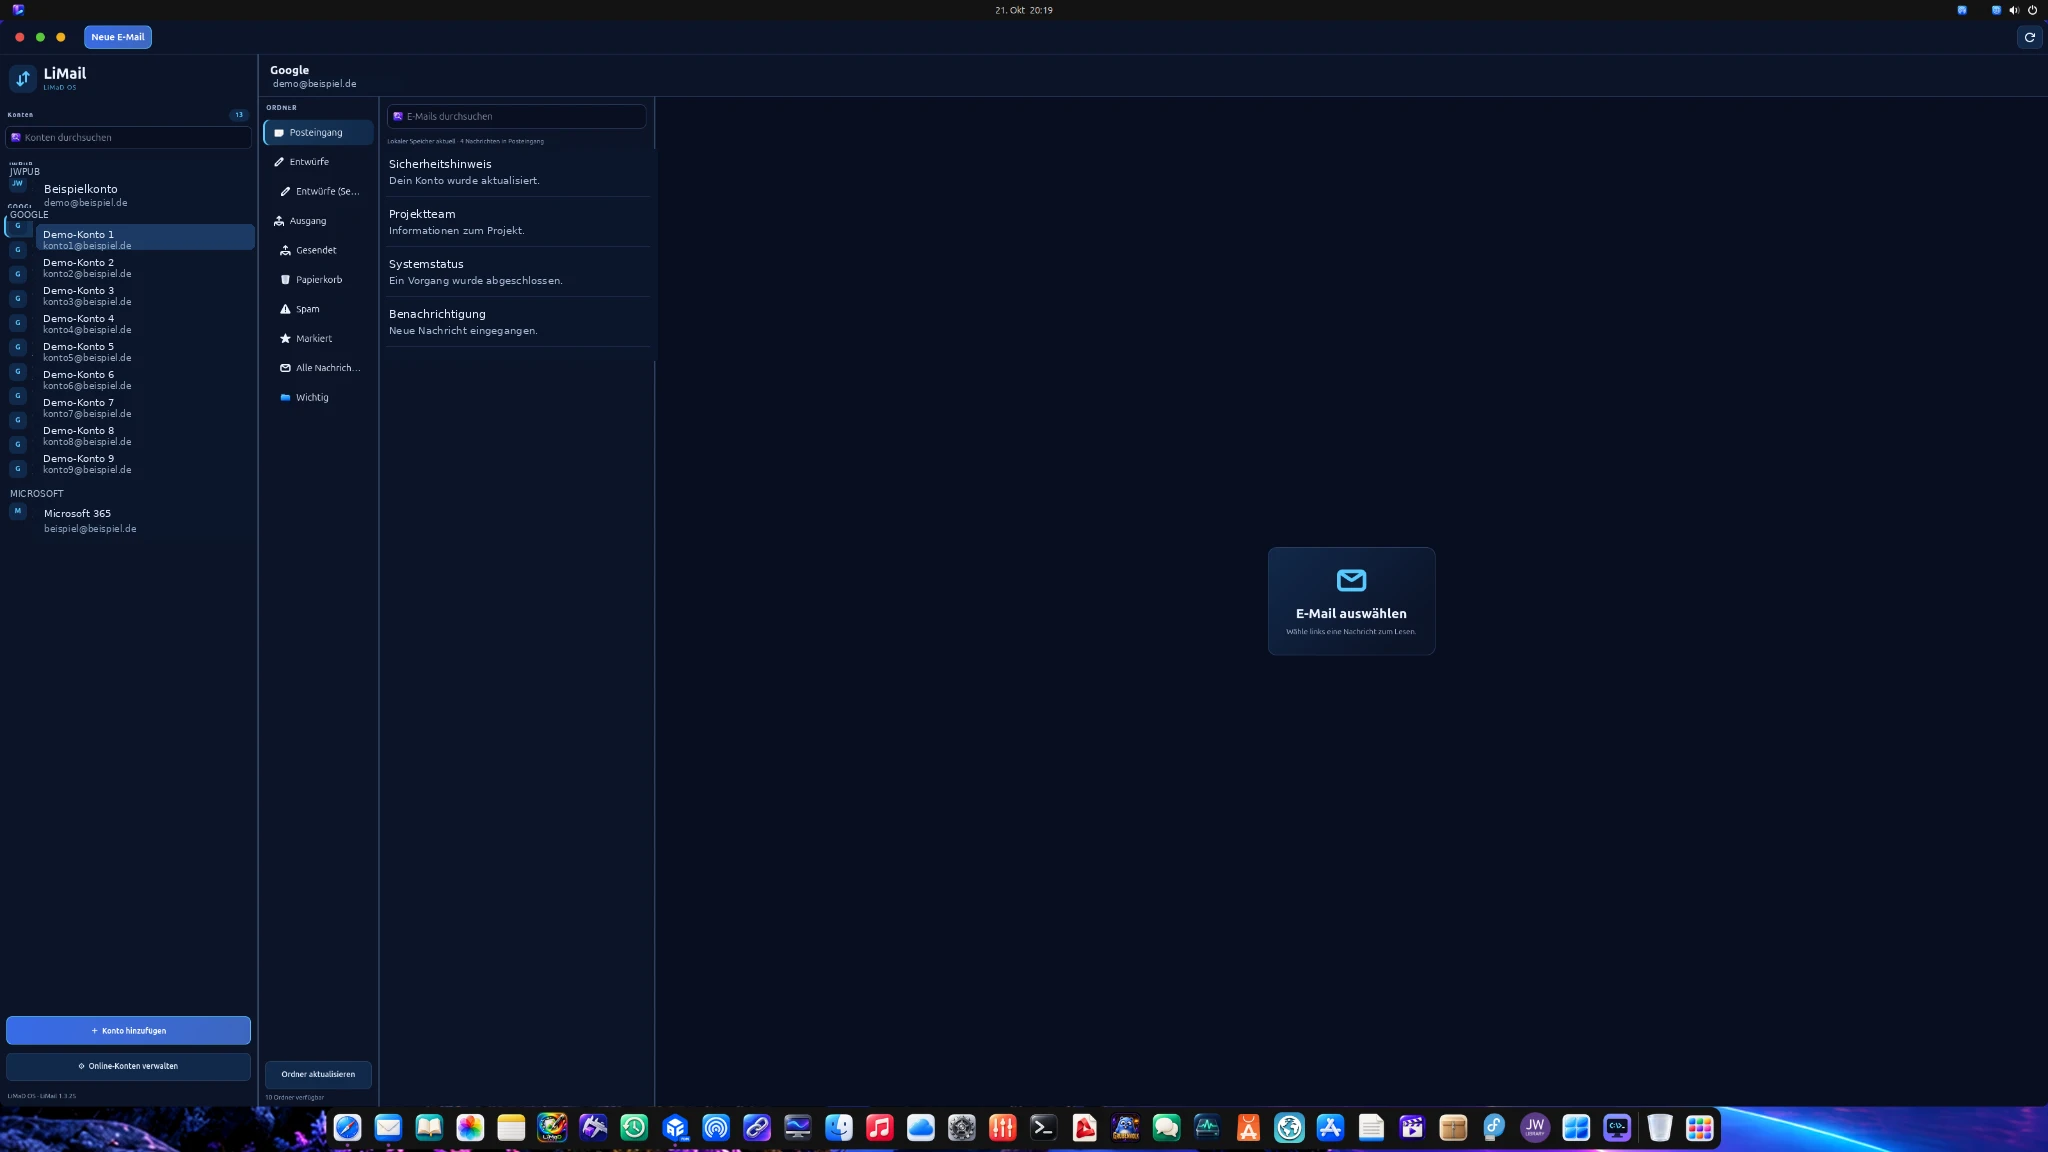Select the Ausgang folder
2048x1152 pixels.
[318, 221]
